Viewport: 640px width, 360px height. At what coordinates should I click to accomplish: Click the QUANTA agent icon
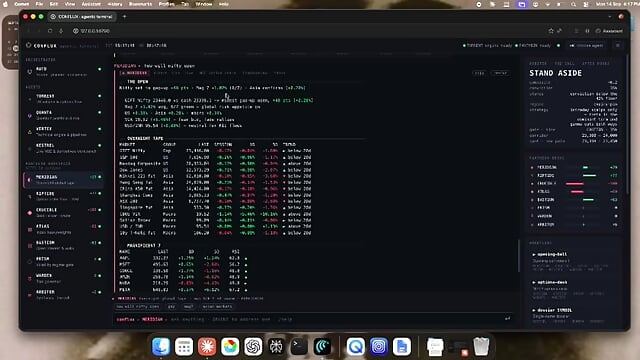pyautogui.click(x=29, y=115)
